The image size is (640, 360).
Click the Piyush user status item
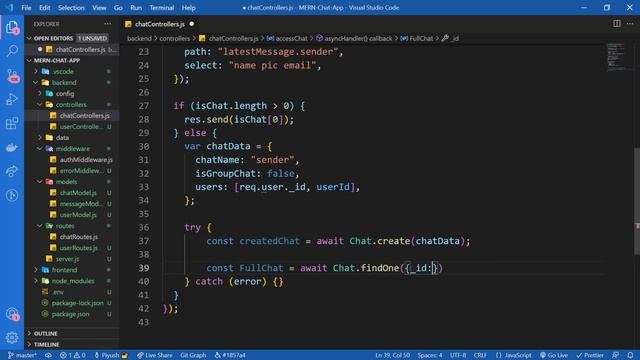(111, 355)
